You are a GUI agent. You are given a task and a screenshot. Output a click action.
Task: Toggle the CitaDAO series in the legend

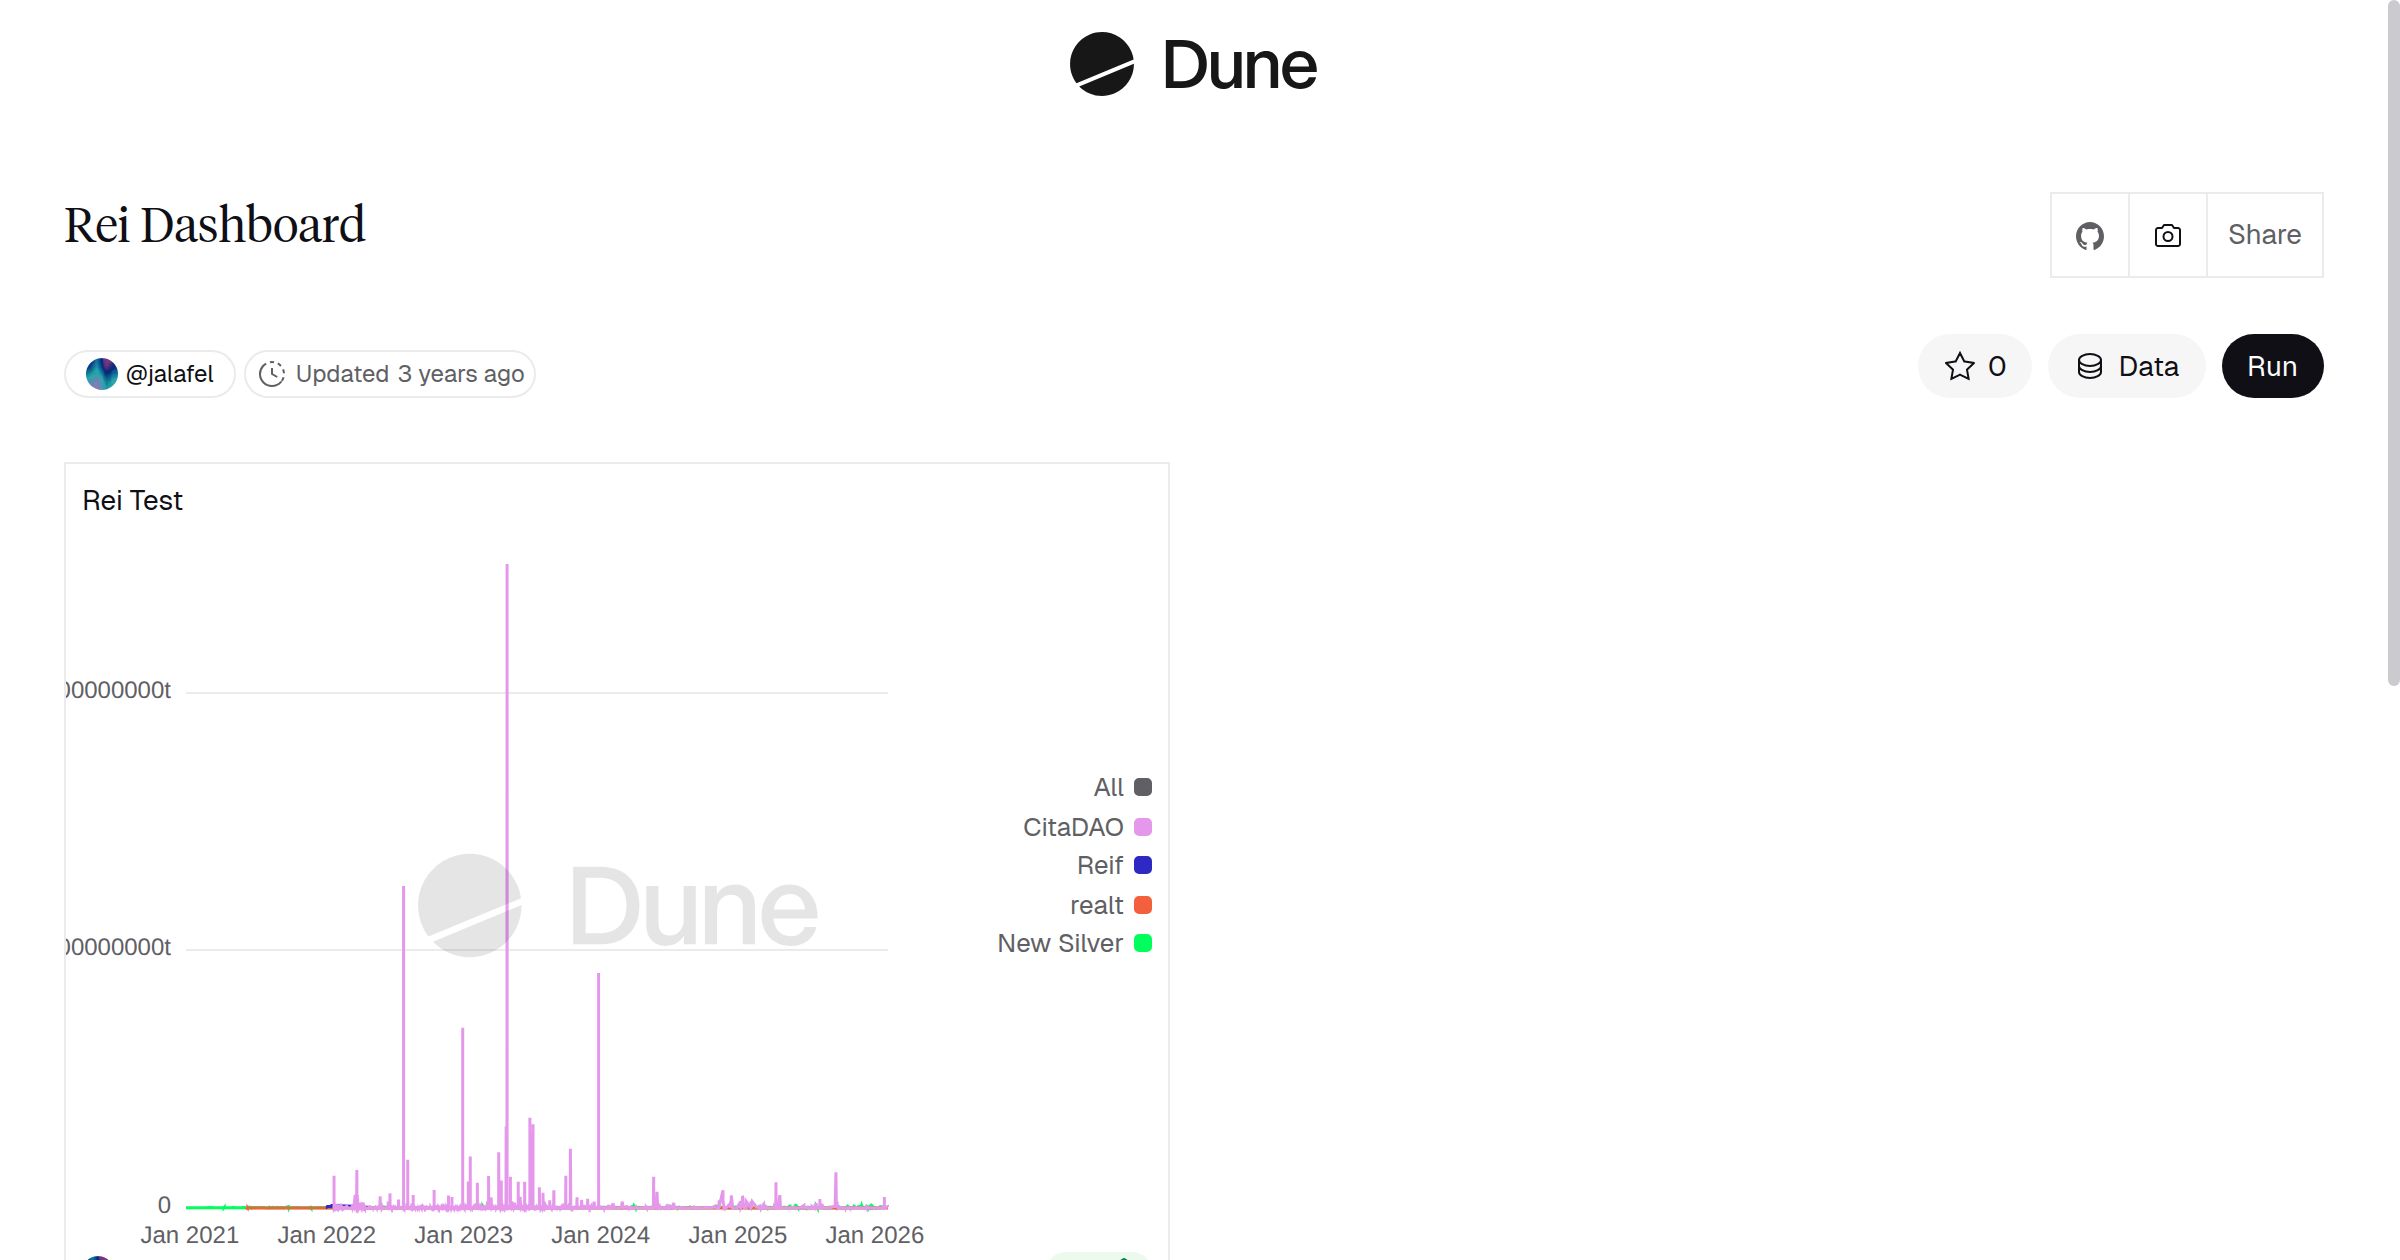click(1072, 827)
